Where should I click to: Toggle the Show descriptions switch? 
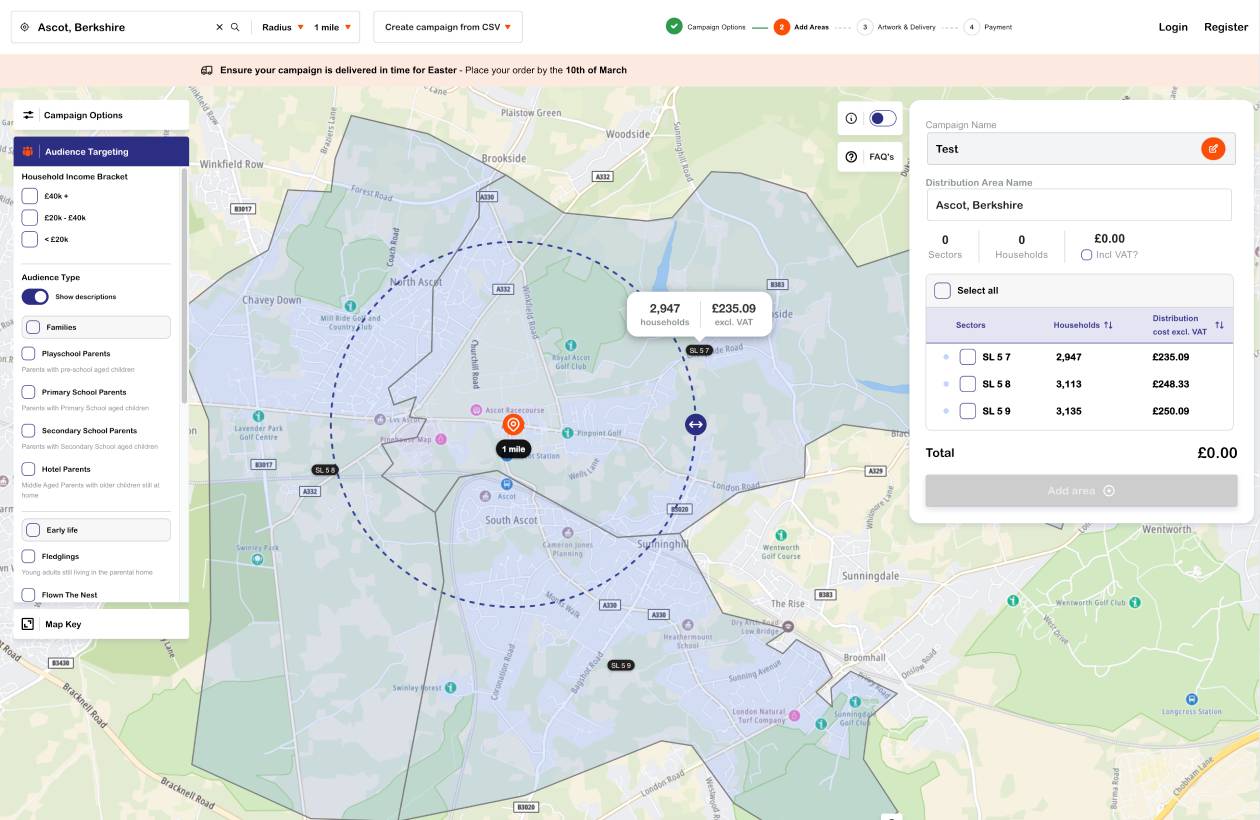[35, 297]
